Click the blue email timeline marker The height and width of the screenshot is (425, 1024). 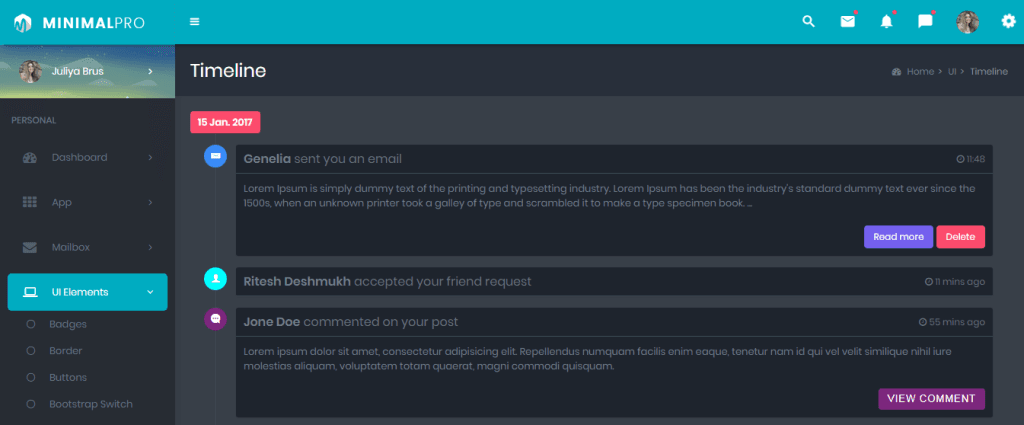(x=215, y=157)
